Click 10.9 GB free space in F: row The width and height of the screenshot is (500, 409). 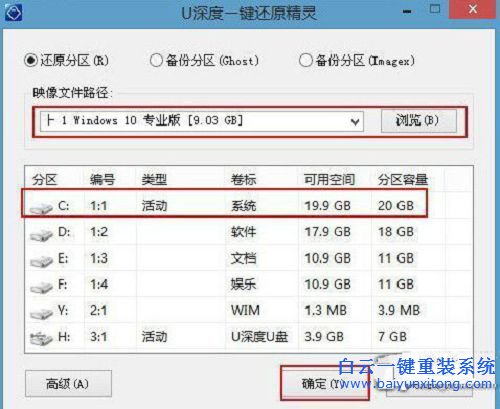click(x=327, y=284)
